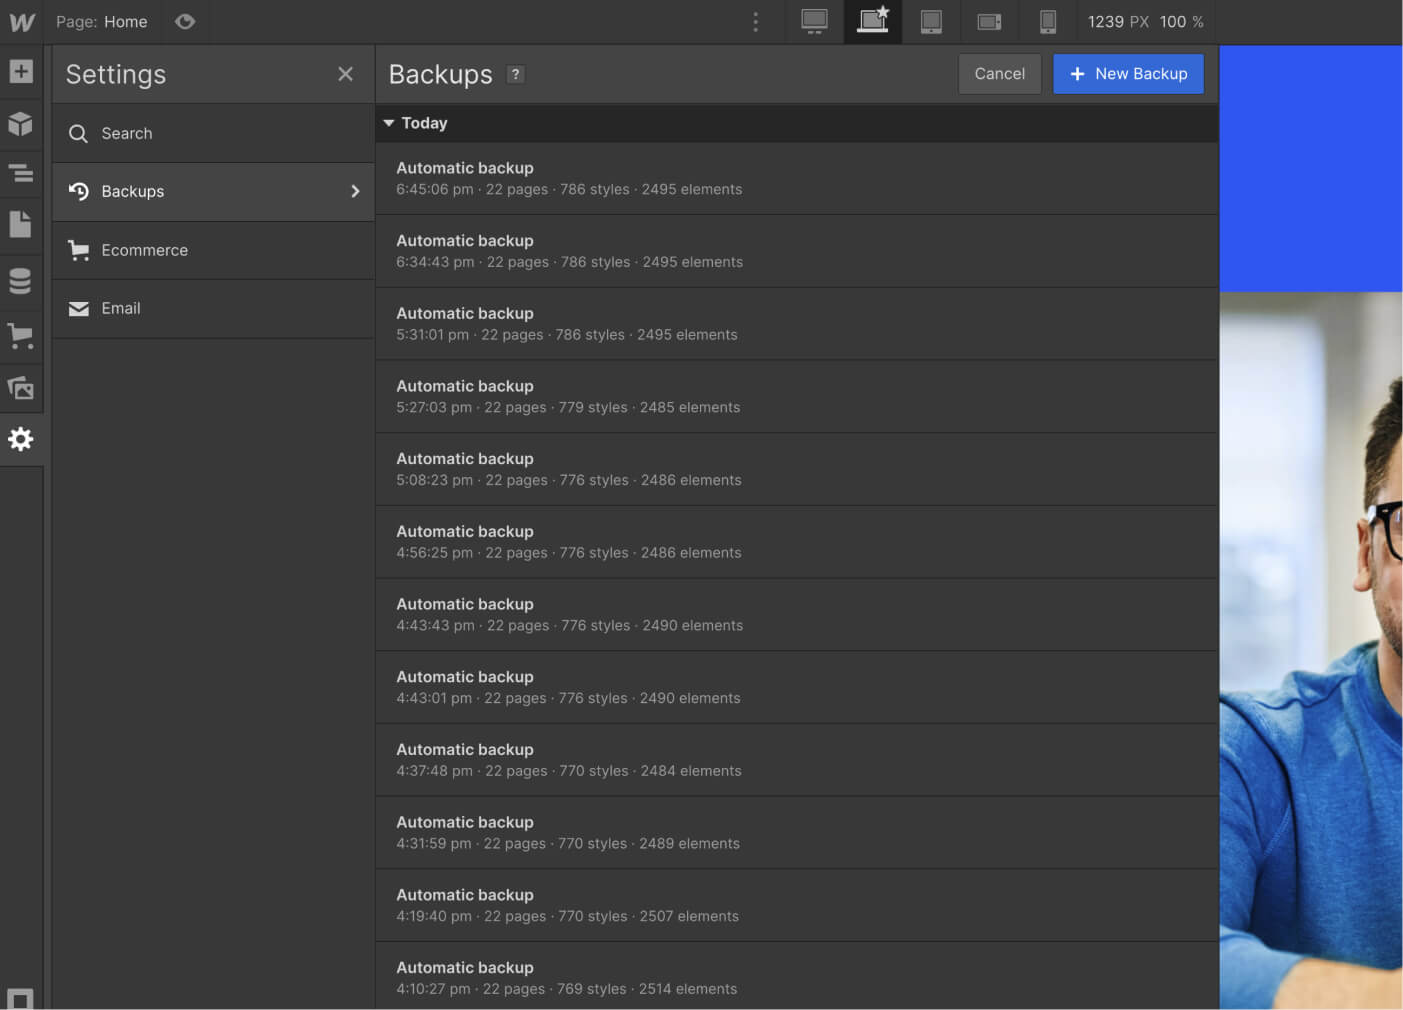Open the Components panel
Viewport: 1403px width, 1010px height.
(22, 124)
